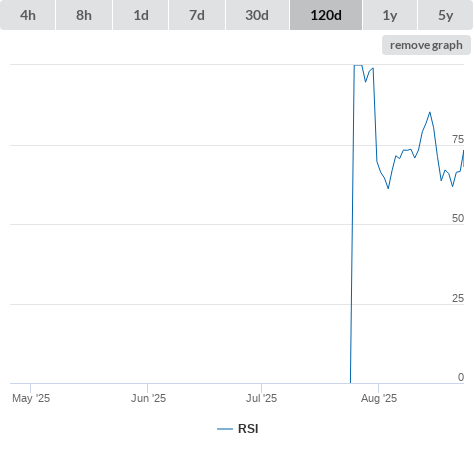Image resolution: width=474 pixels, height=455 pixels.
Task: Select the 5y time range tab
Action: coord(446,15)
